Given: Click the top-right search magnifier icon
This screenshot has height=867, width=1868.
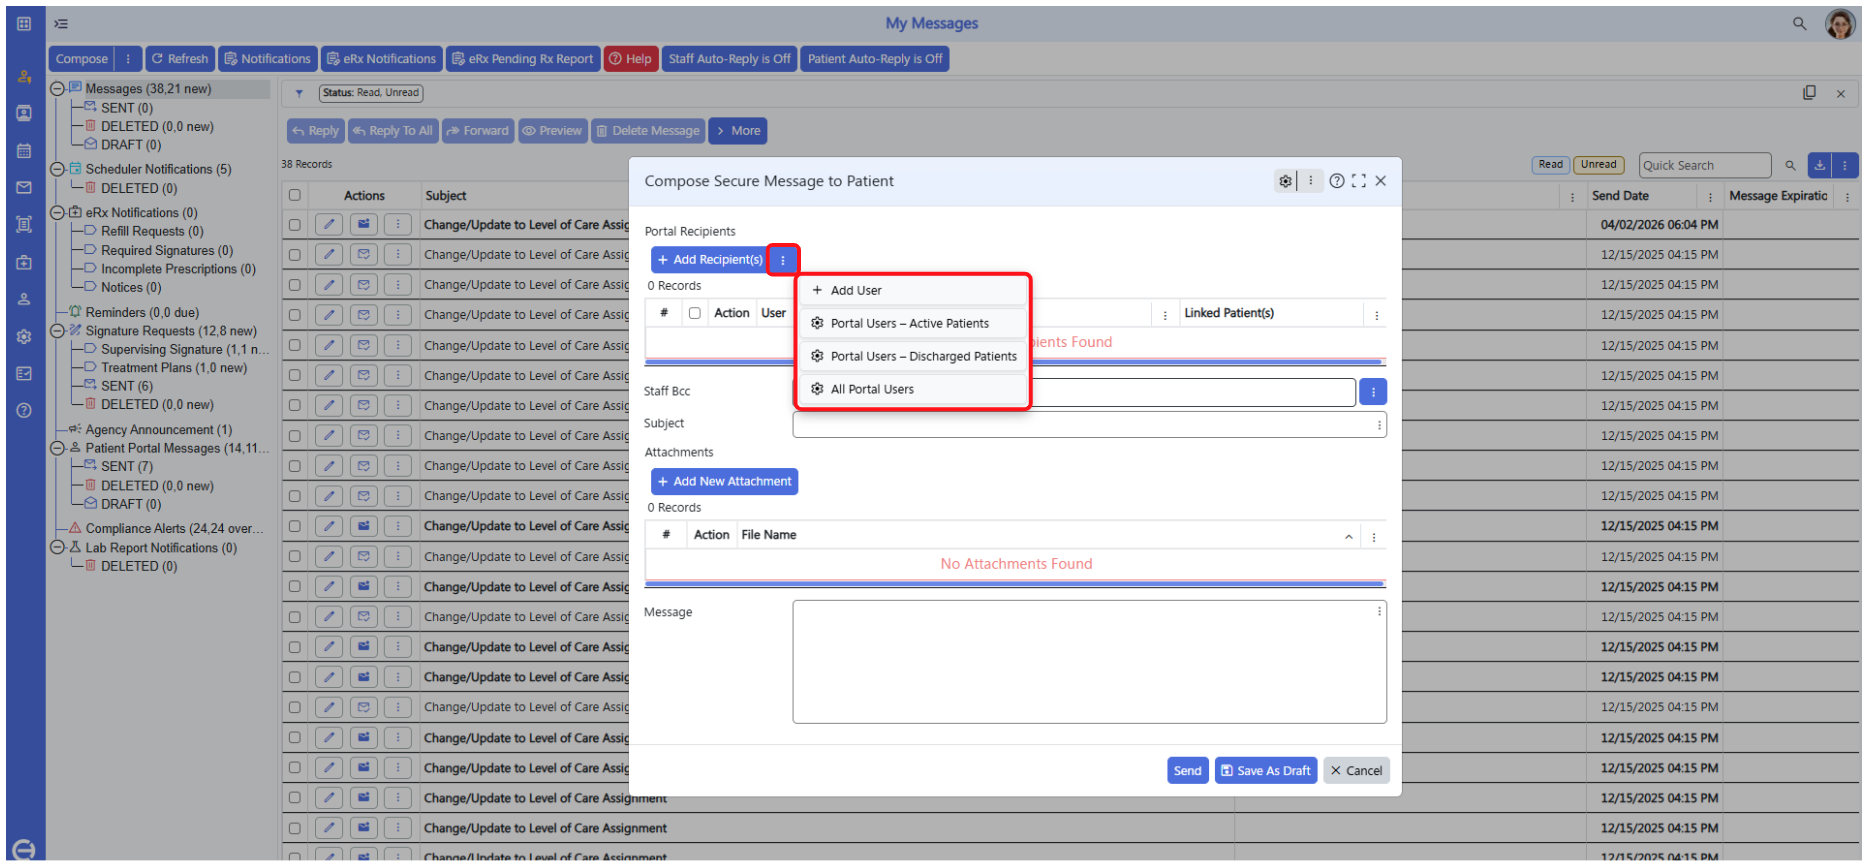Looking at the screenshot, I should (x=1799, y=23).
